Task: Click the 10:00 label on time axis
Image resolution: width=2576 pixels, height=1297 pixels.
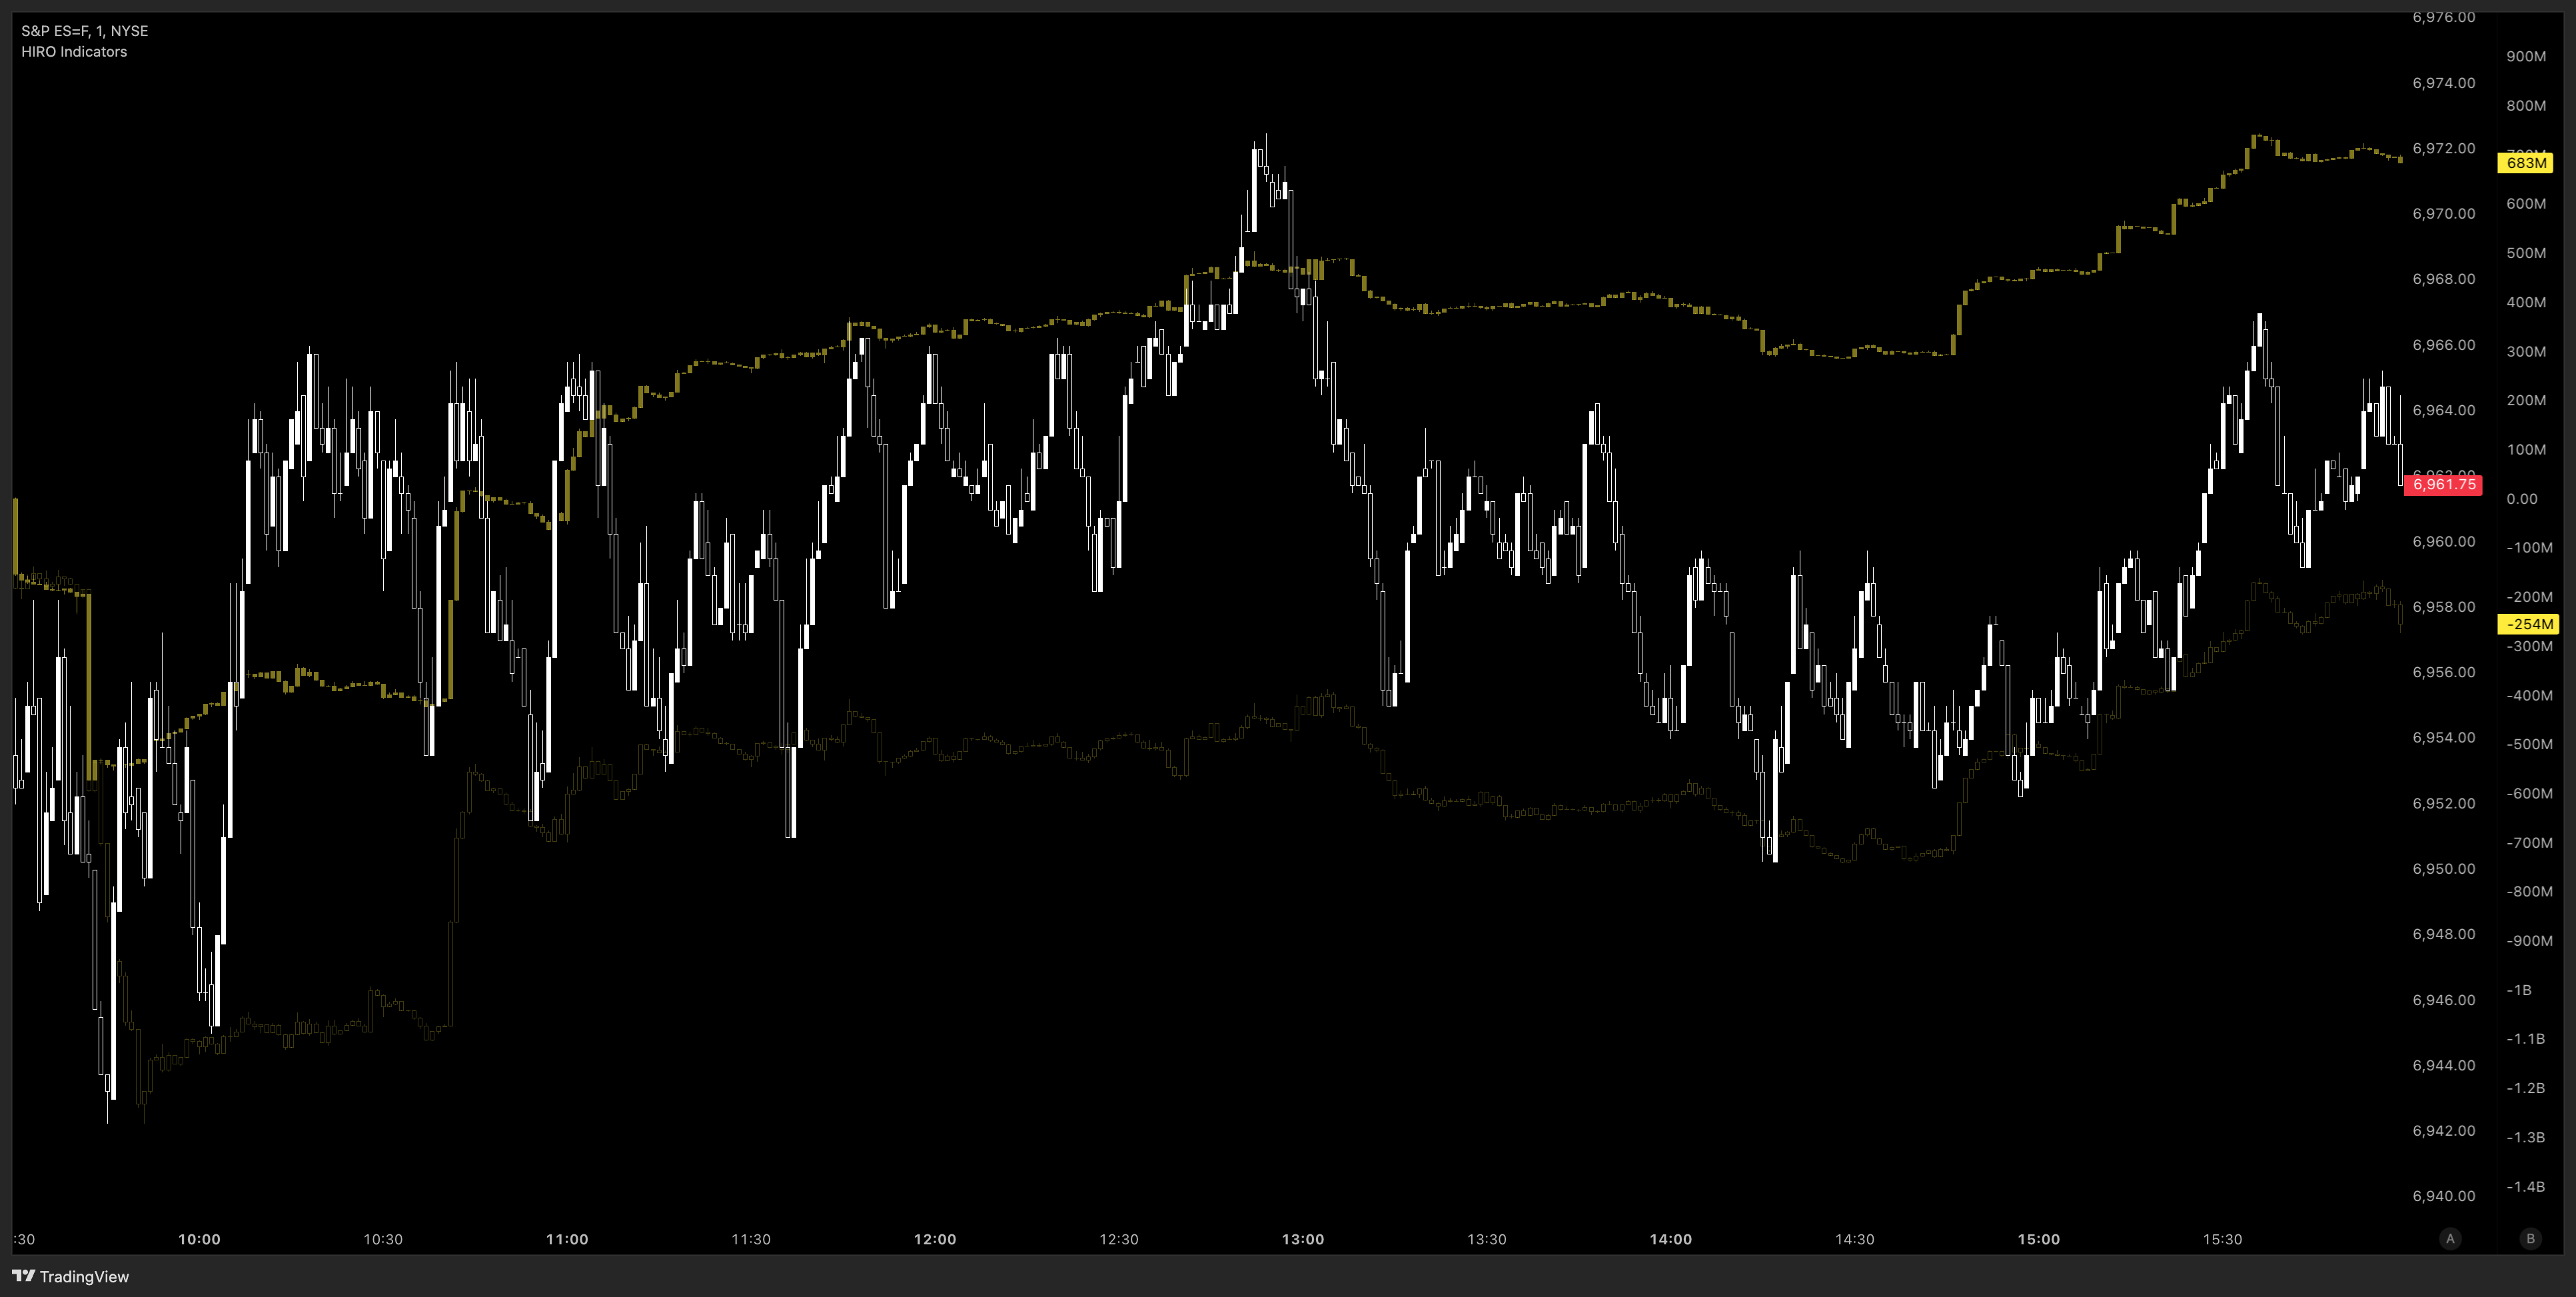Action: 199,1239
